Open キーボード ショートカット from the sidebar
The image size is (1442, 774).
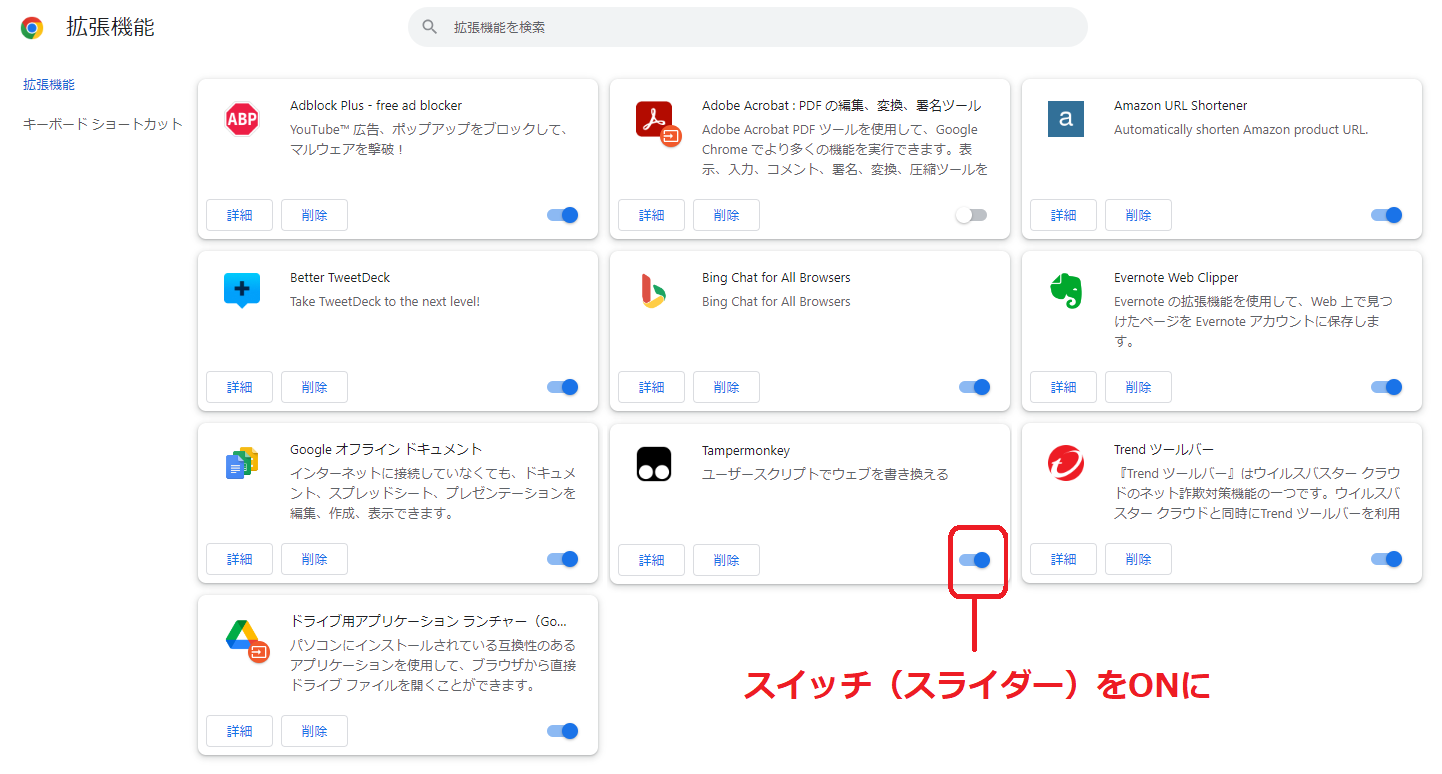(x=100, y=123)
